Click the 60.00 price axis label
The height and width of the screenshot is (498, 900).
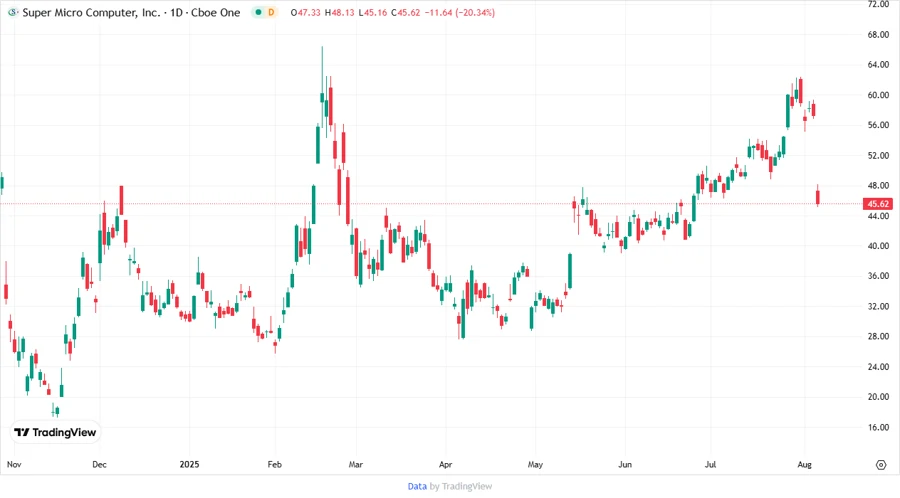(878, 95)
